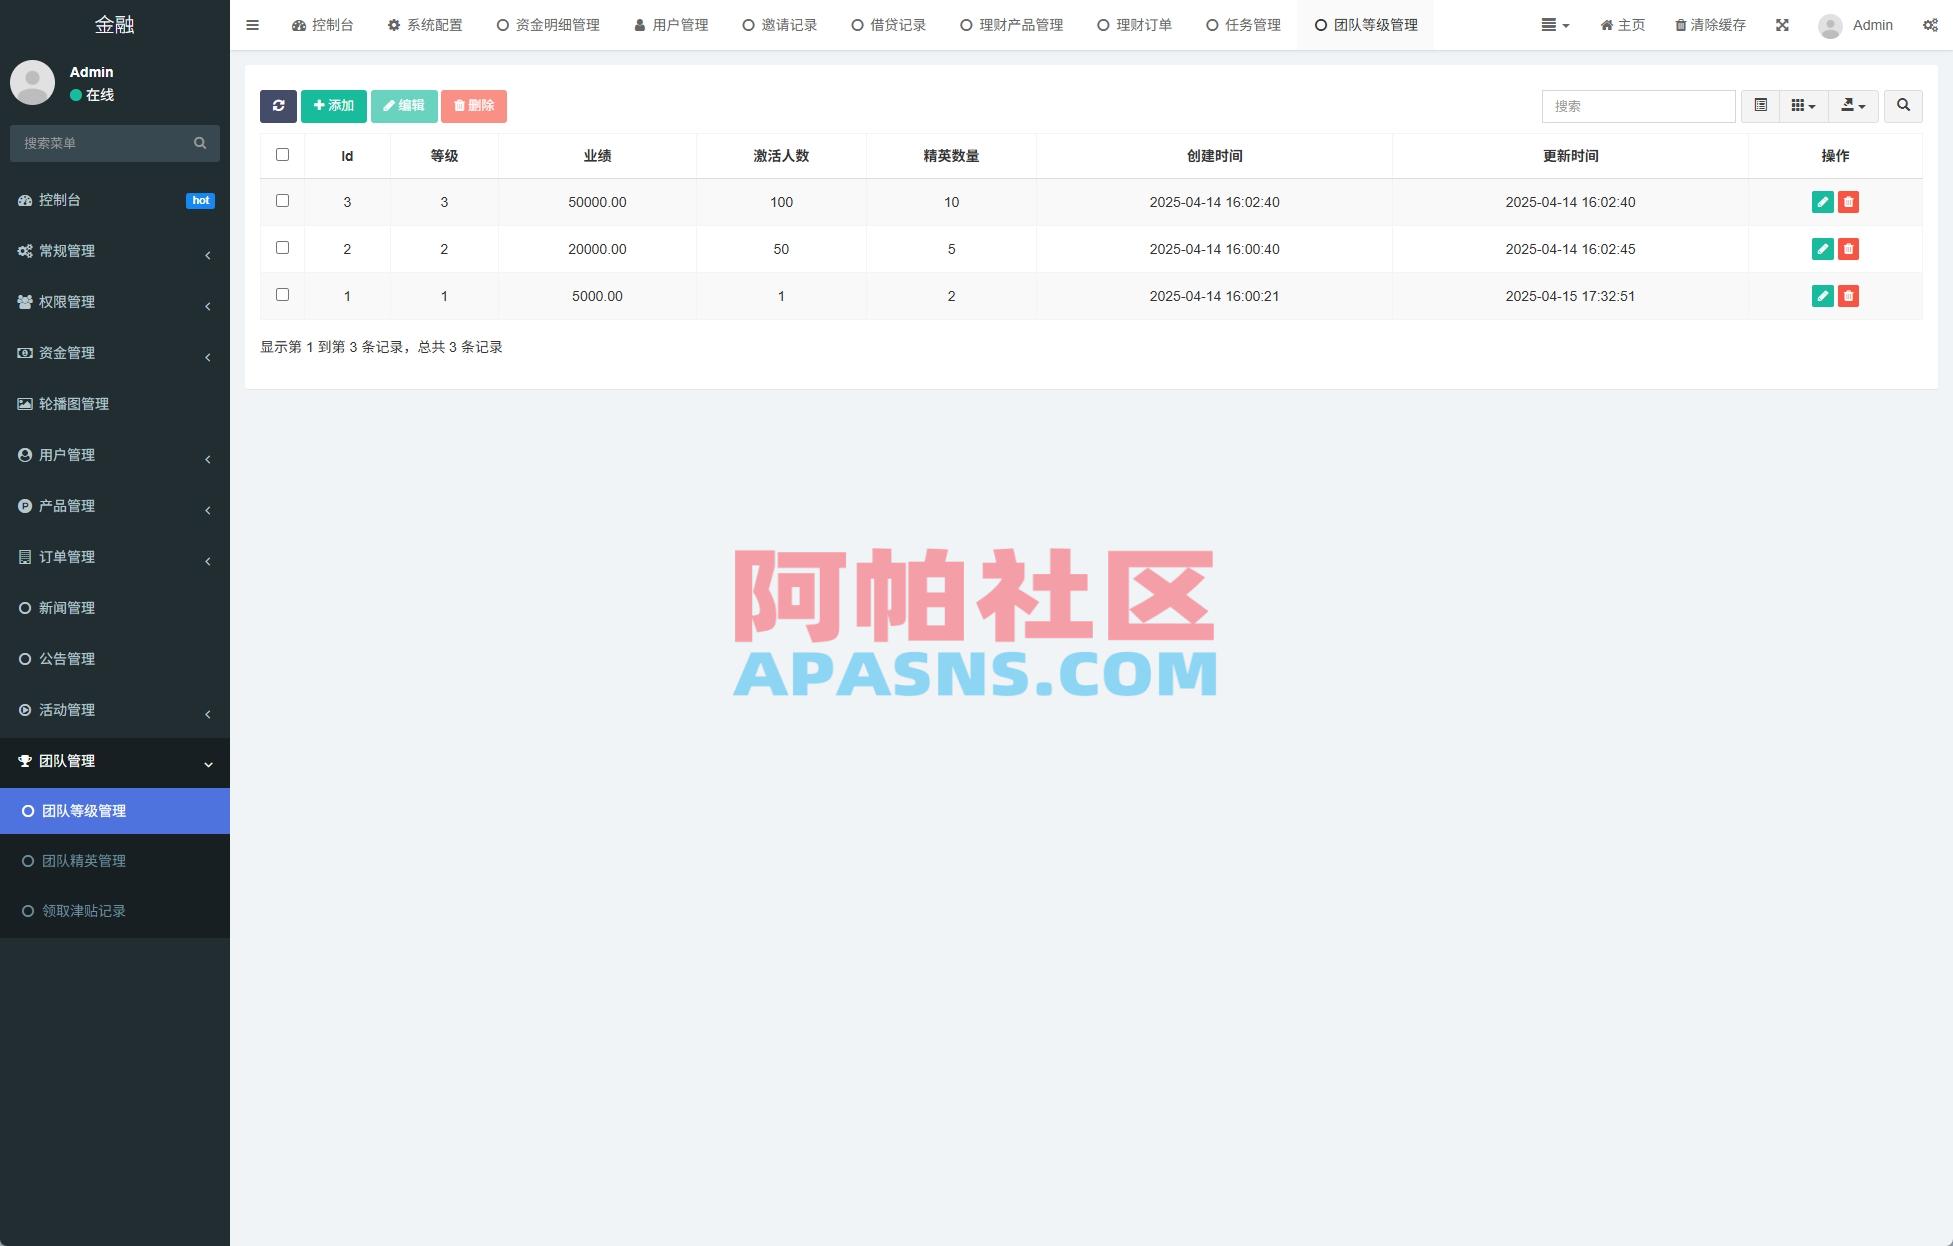The image size is (1953, 1246).
Task: Open the settings gear at top right corner
Action: click(1931, 25)
